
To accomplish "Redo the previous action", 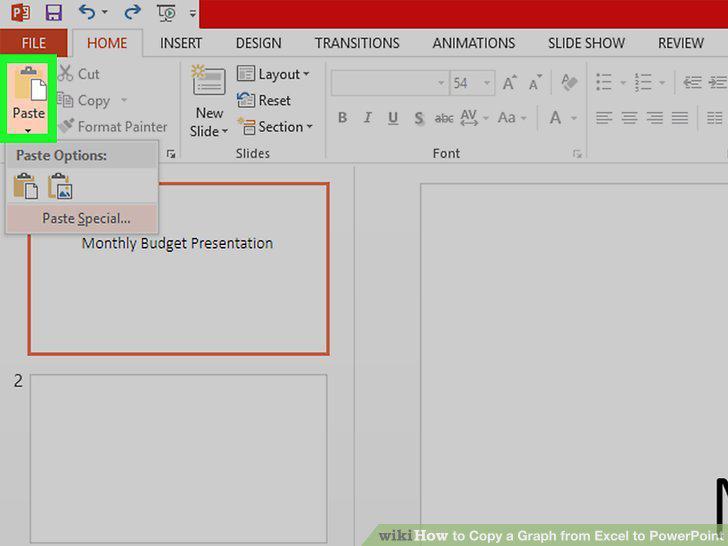I will (x=133, y=12).
